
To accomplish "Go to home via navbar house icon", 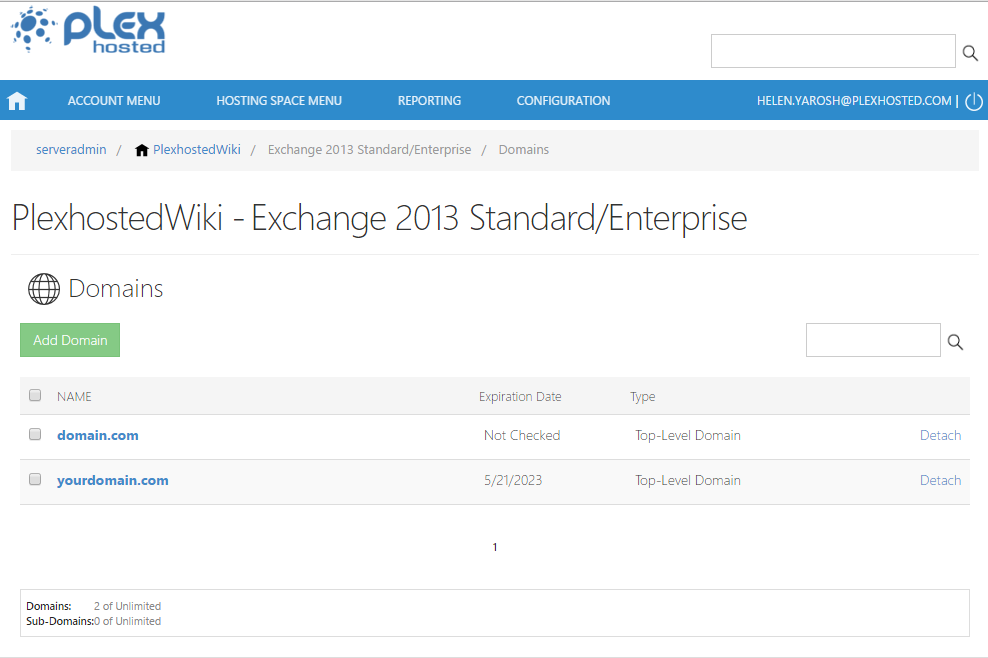I will pyautogui.click(x=17, y=101).
